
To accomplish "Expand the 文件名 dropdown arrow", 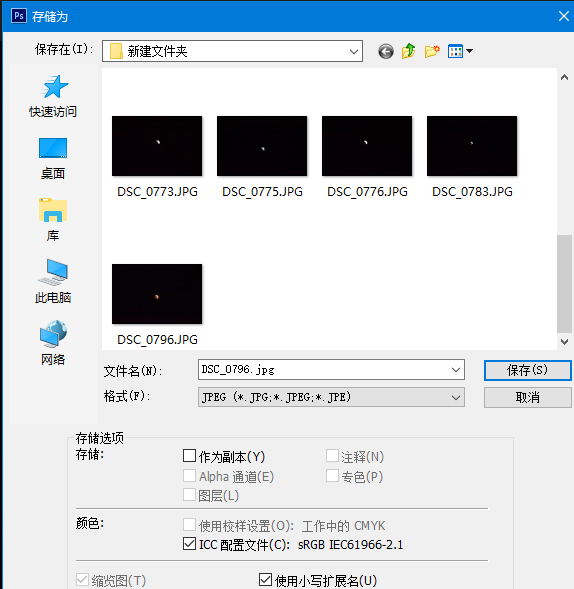I will pyautogui.click(x=456, y=370).
